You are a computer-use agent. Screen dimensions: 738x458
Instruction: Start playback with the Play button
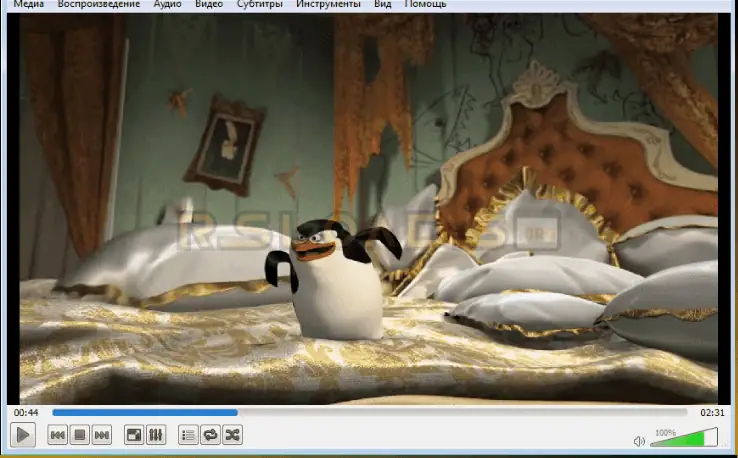click(23, 434)
